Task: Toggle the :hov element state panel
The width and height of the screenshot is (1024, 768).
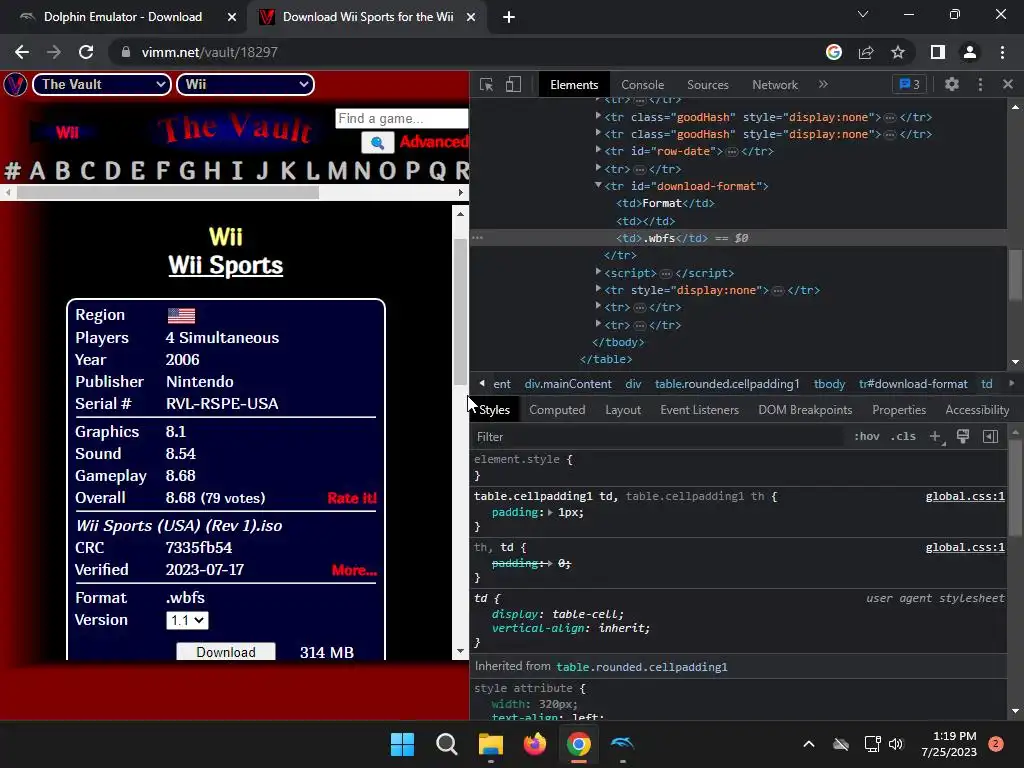Action: (x=867, y=436)
